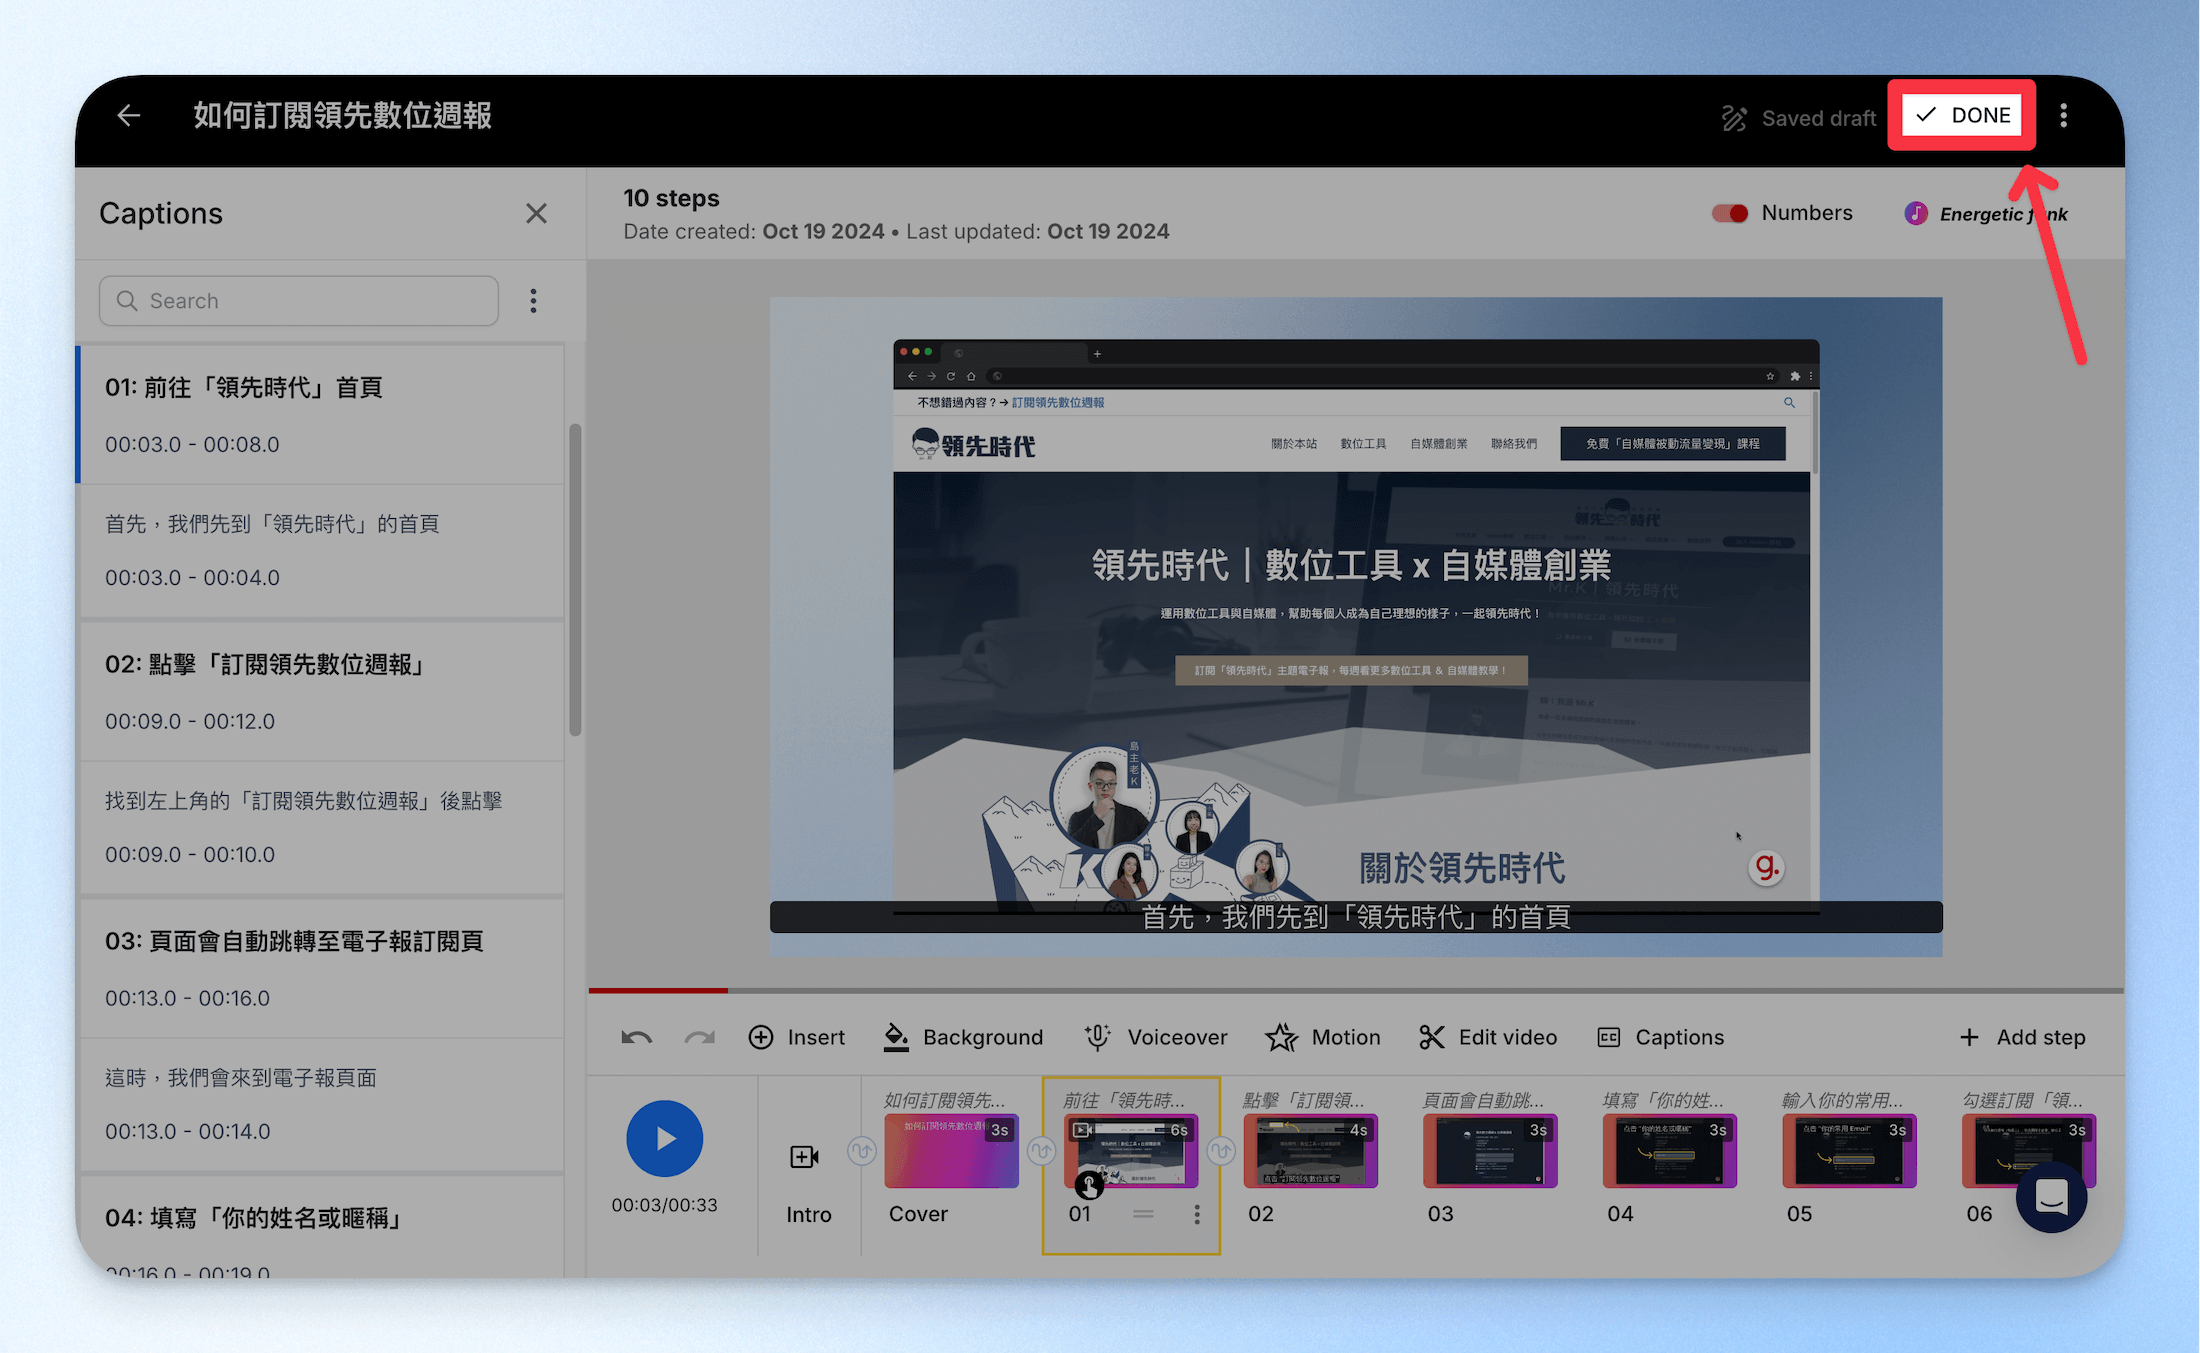This screenshot has height=1353, width=2200.
Task: Click the red video progress bar
Action: click(658, 990)
